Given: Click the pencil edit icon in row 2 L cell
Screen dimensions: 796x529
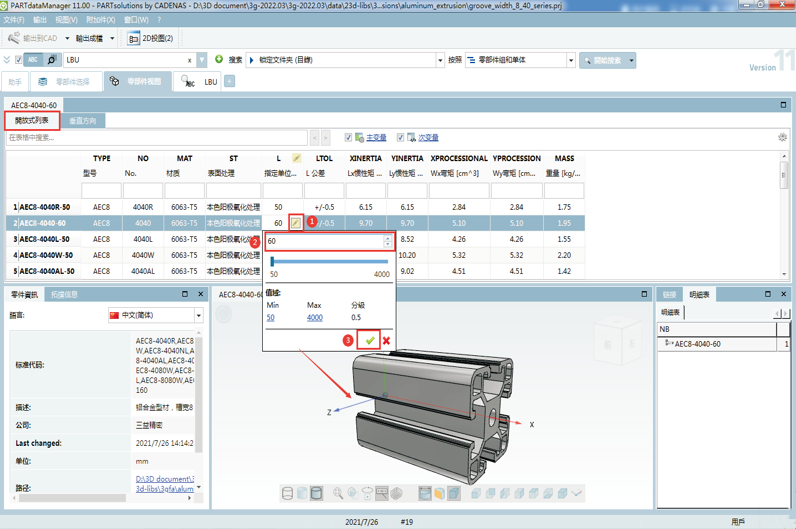Looking at the screenshot, I should pyautogui.click(x=295, y=223).
